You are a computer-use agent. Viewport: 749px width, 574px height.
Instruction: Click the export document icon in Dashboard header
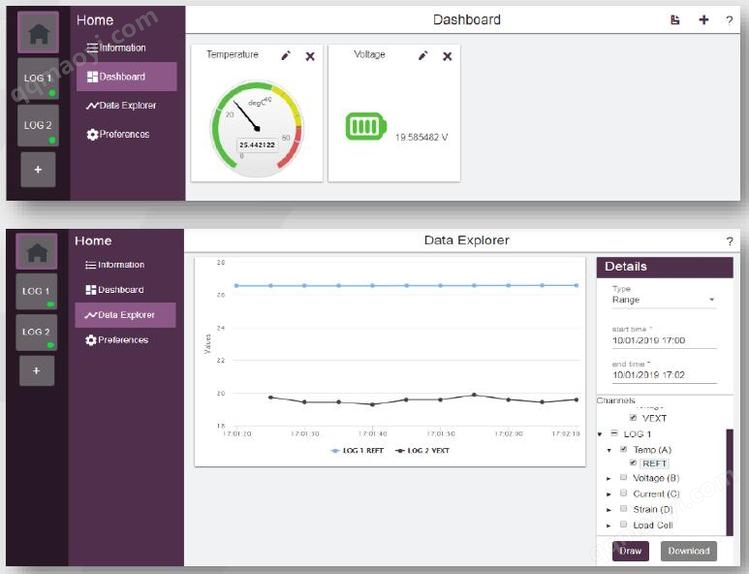(675, 20)
